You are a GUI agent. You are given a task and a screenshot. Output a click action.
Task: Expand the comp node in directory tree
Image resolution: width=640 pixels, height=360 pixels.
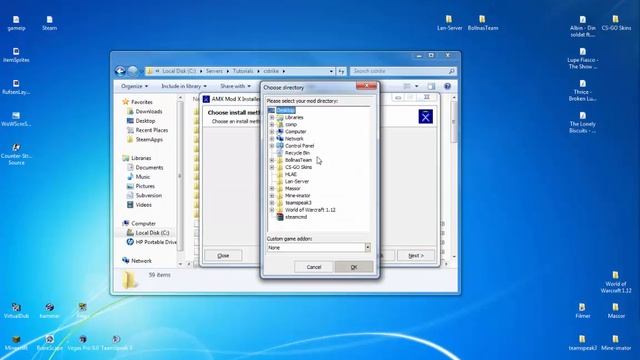[x=272, y=124]
